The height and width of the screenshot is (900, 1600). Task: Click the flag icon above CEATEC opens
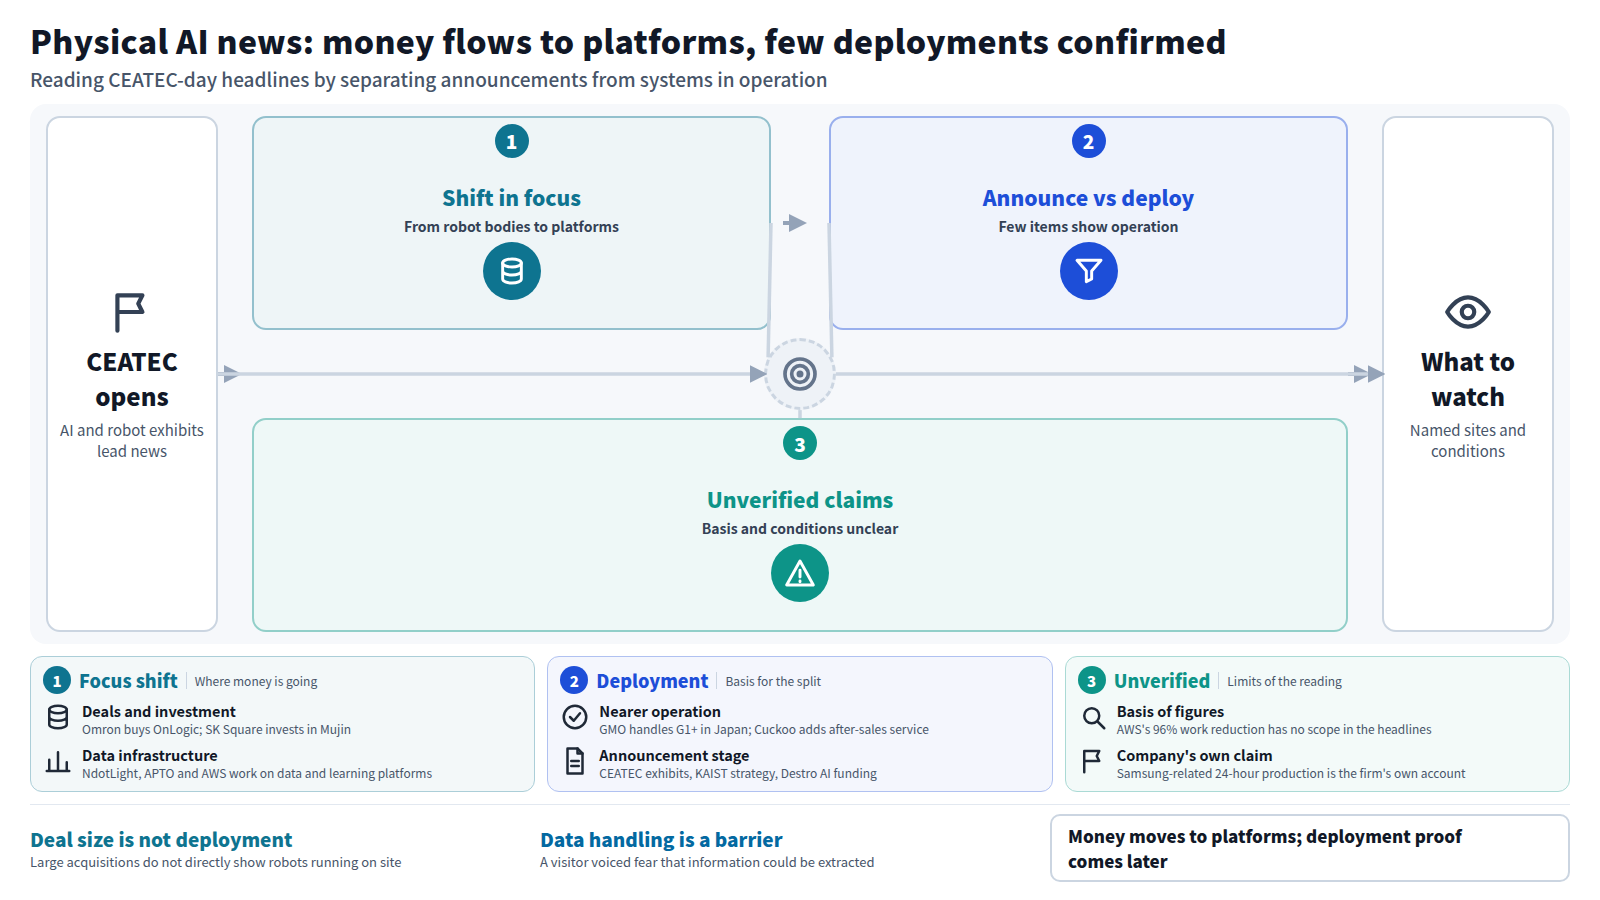[x=130, y=312]
